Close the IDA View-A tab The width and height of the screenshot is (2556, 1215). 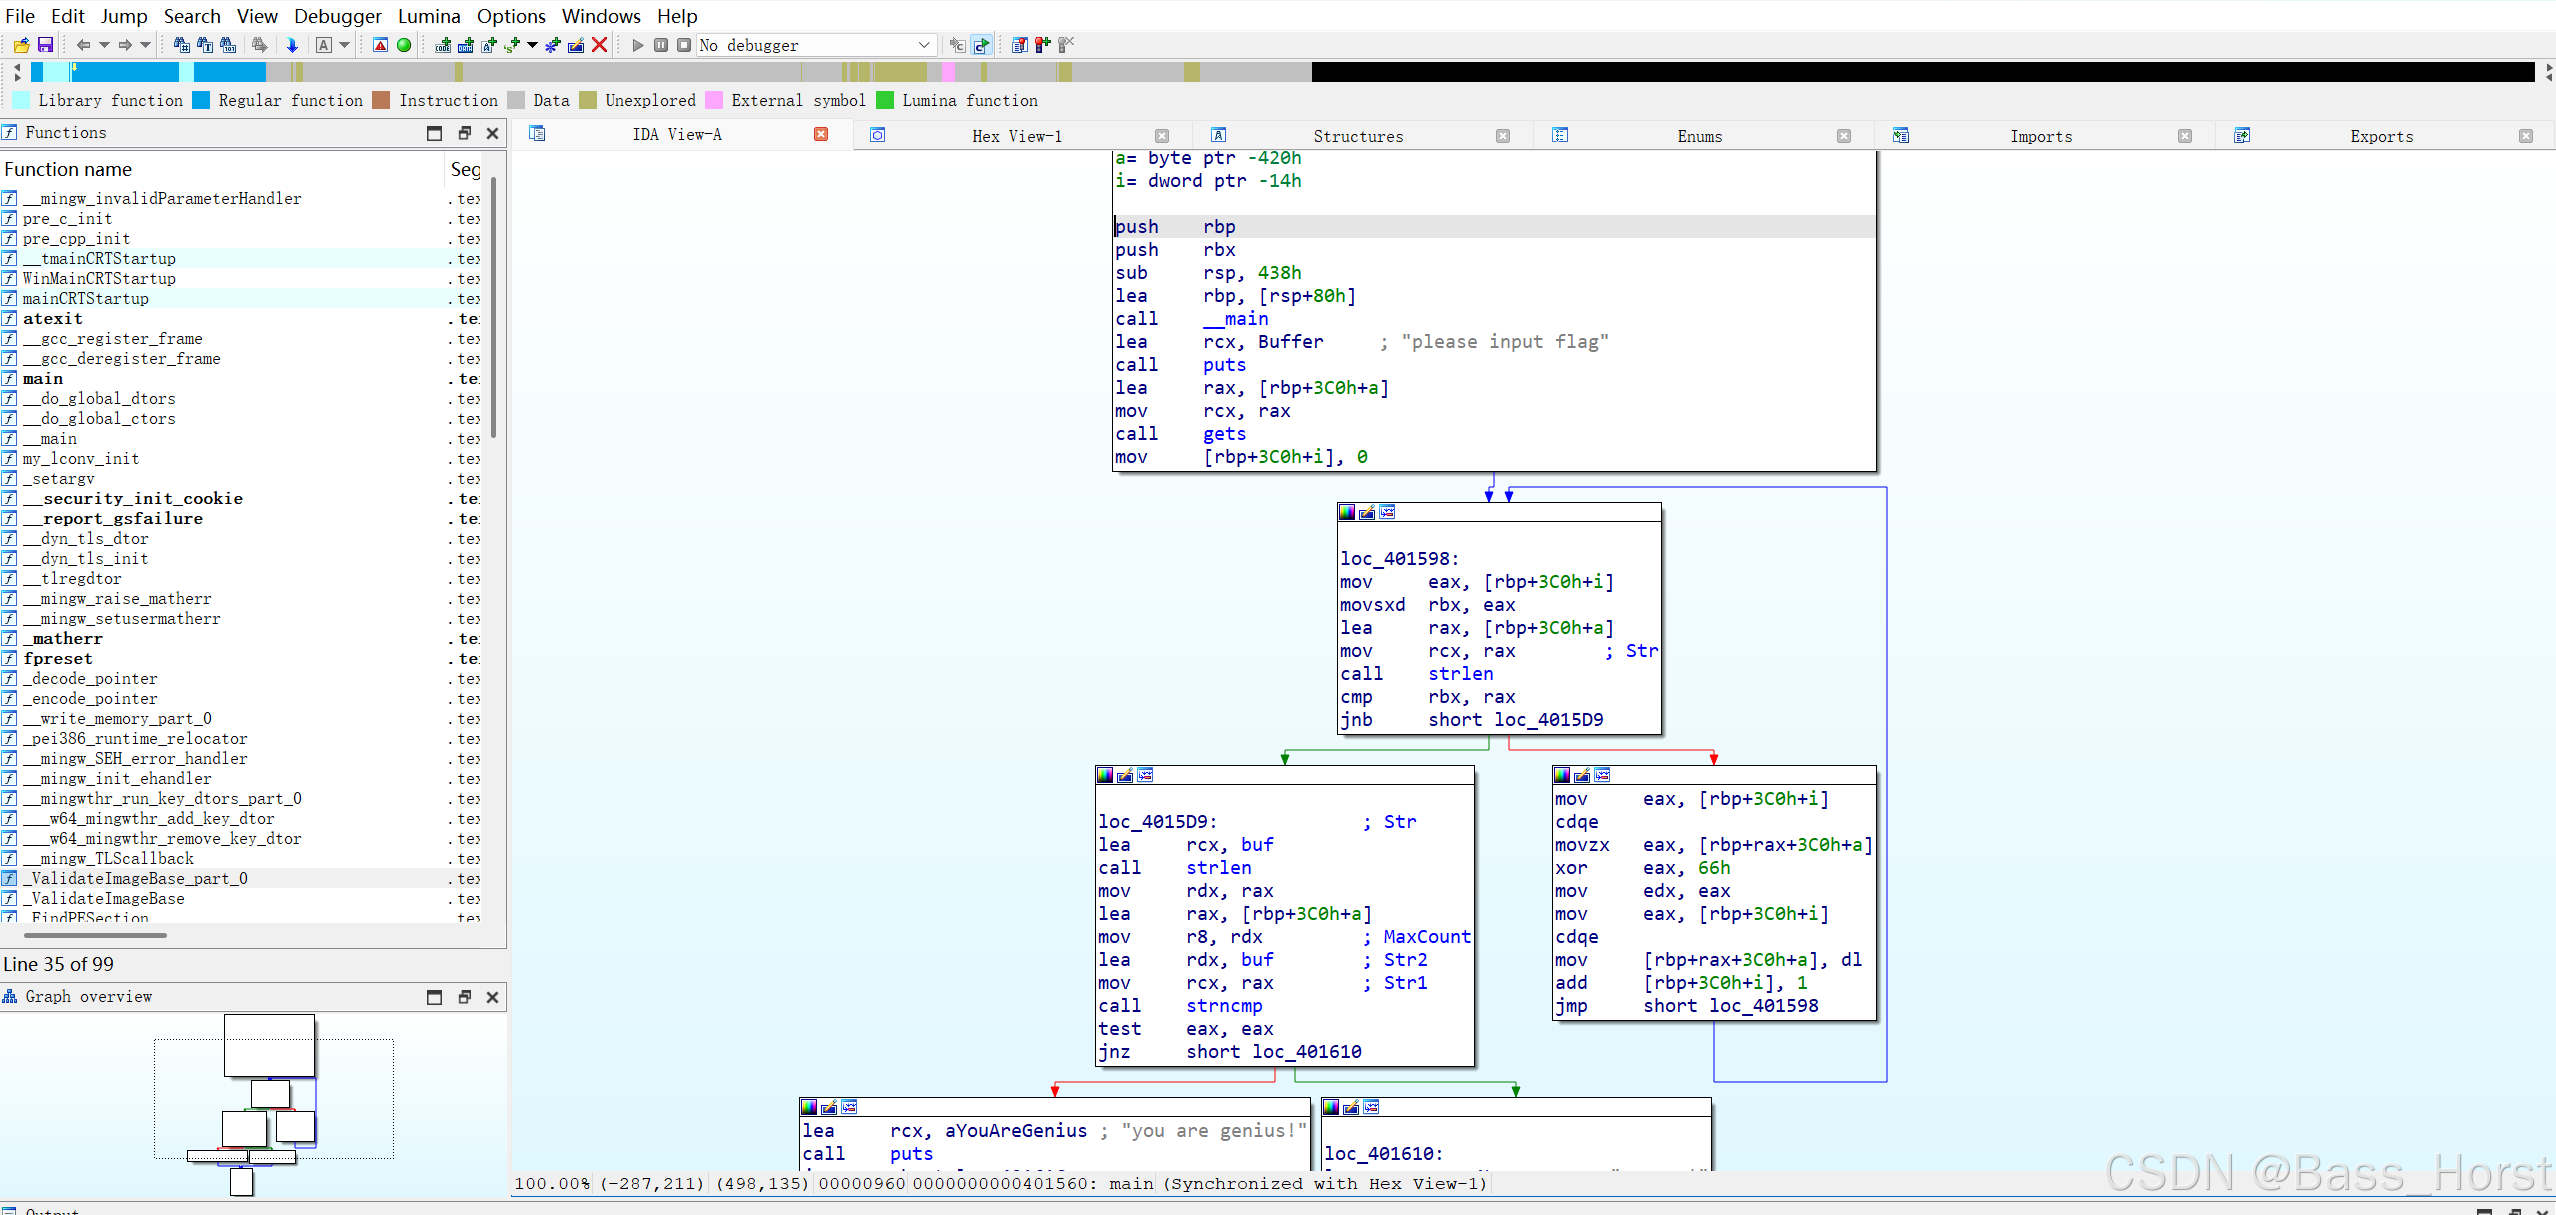pyautogui.click(x=821, y=135)
